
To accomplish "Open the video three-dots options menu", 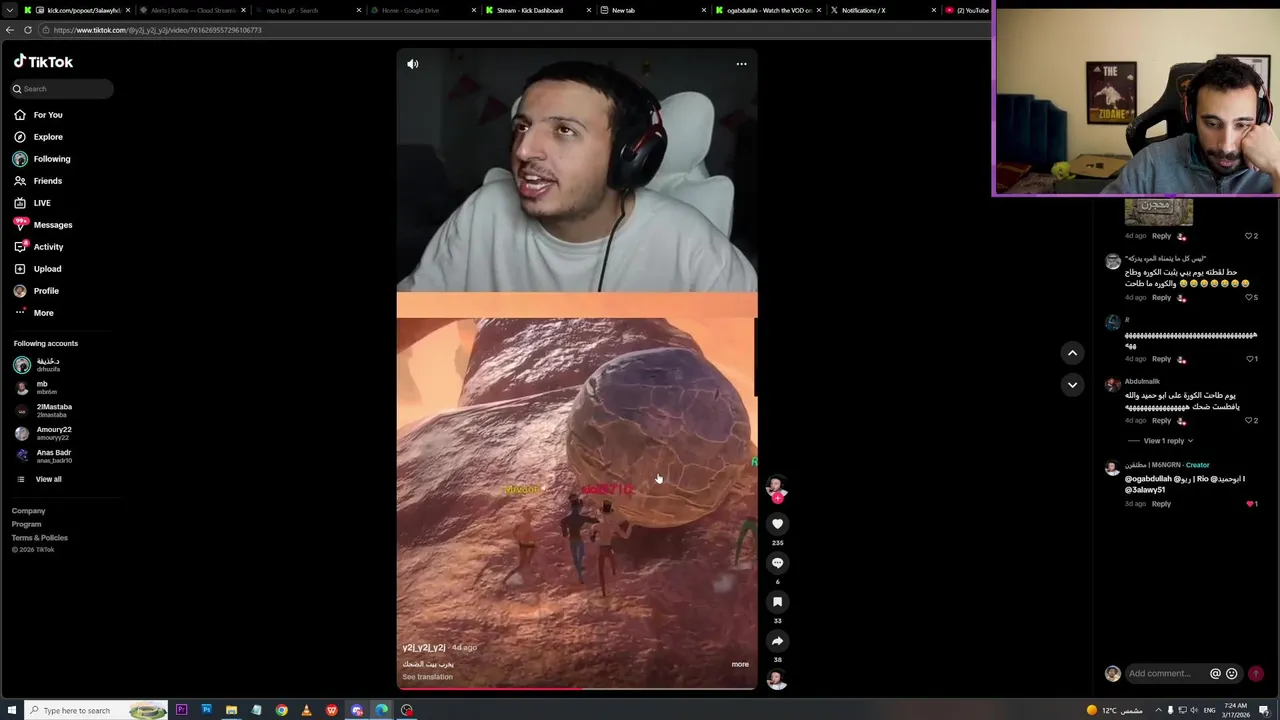I will [741, 64].
